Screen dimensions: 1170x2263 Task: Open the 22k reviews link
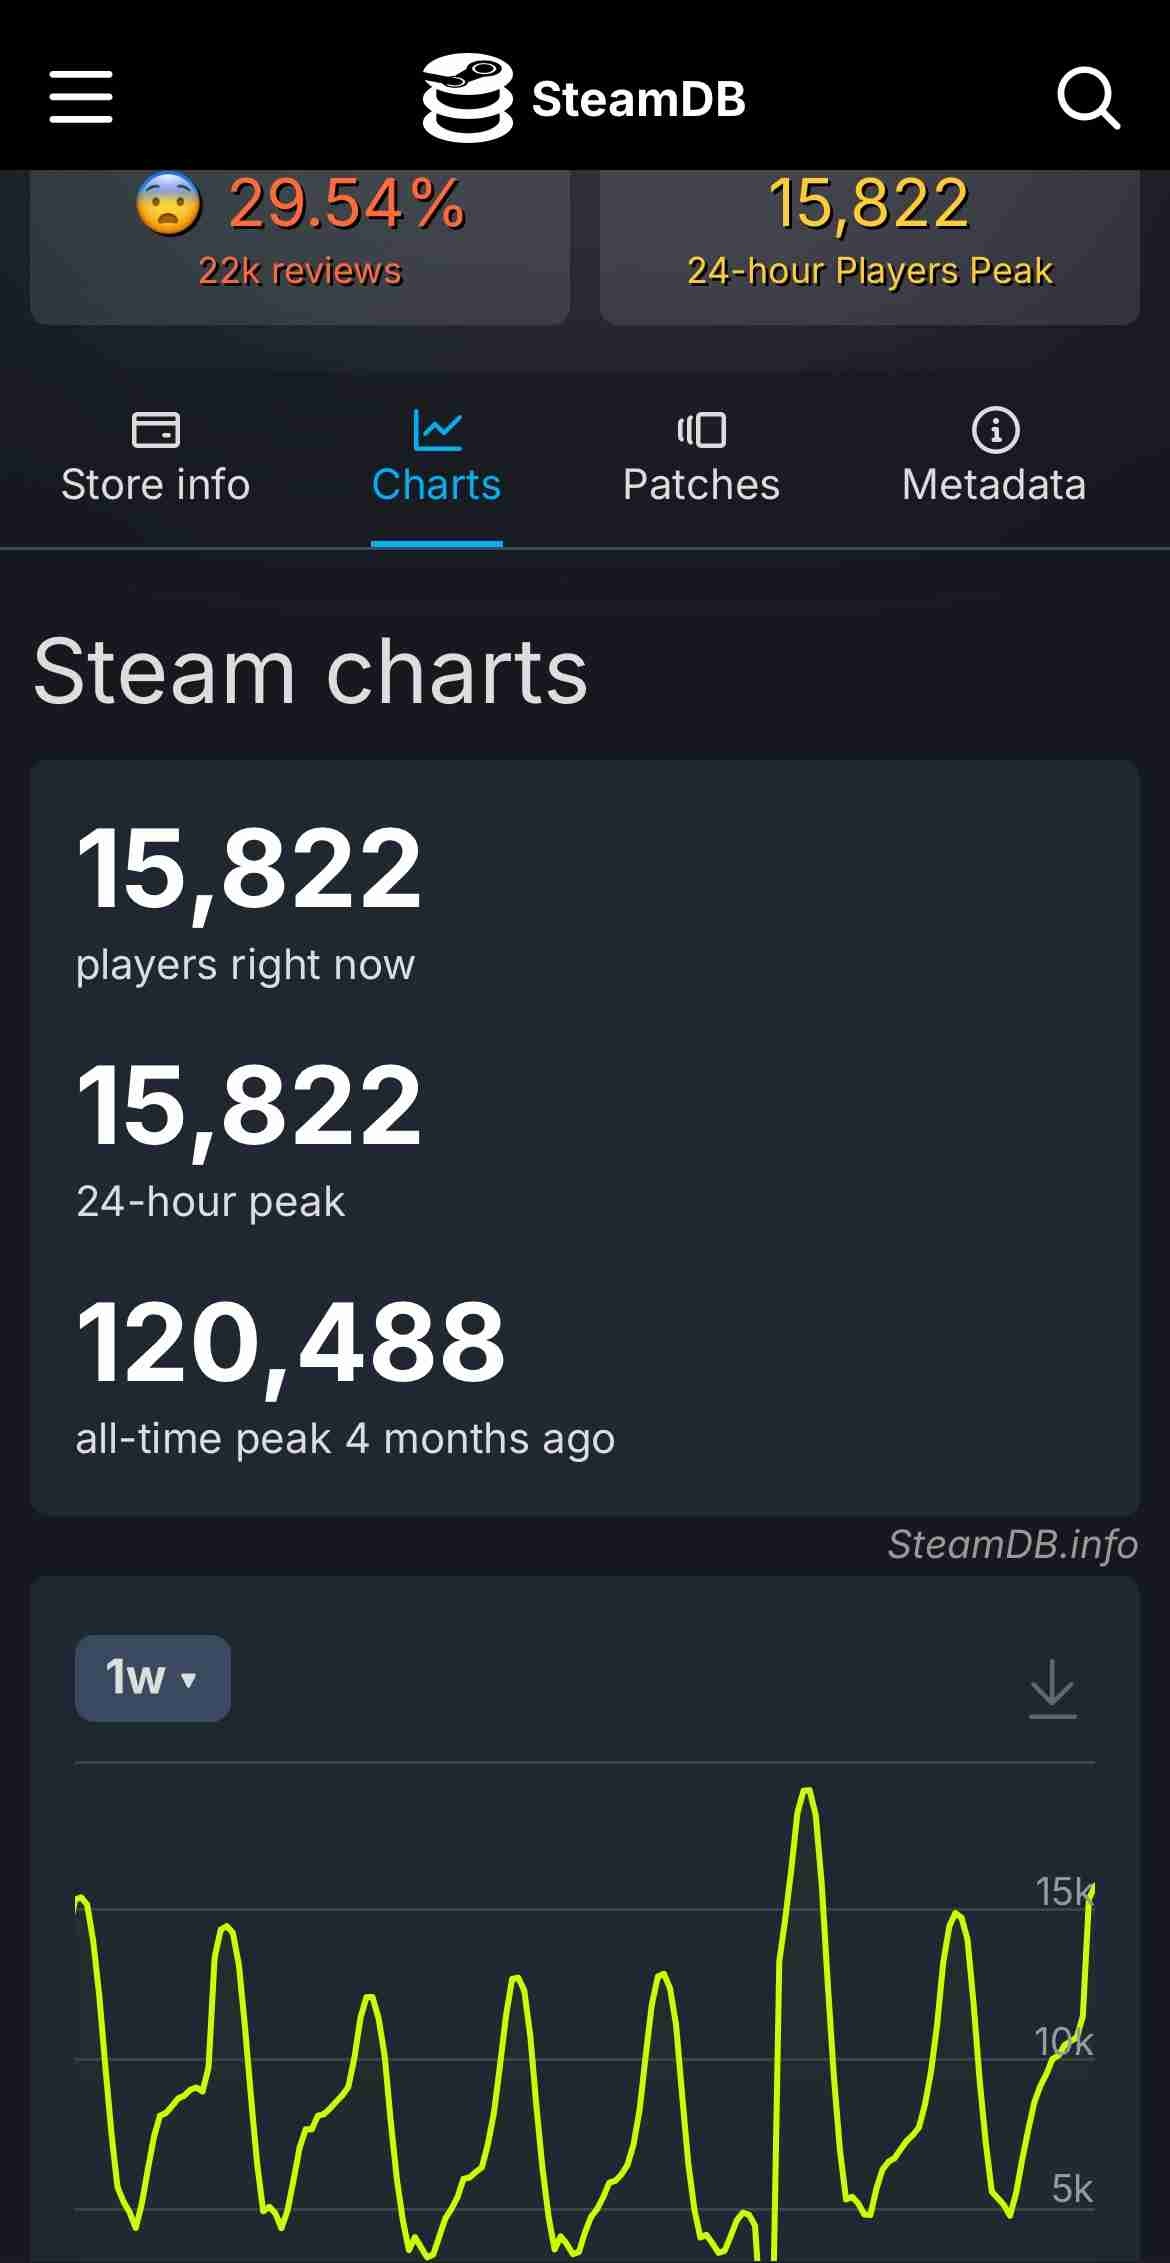point(300,271)
